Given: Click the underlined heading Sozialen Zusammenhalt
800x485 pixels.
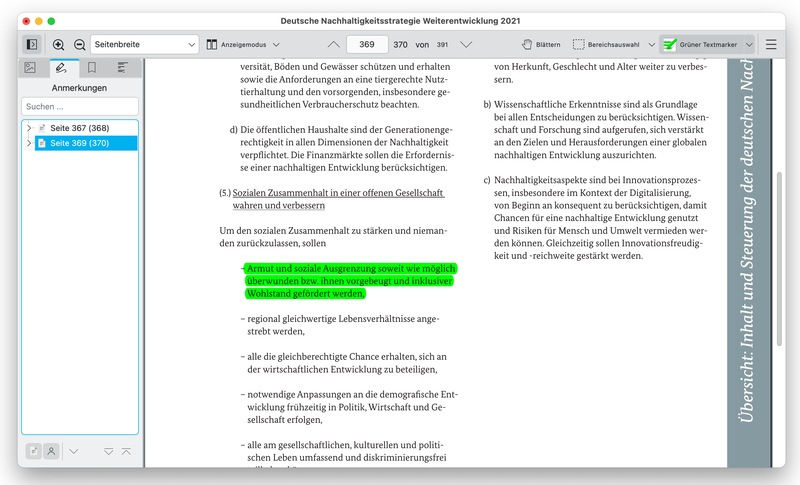Looking at the screenshot, I should tap(338, 199).
